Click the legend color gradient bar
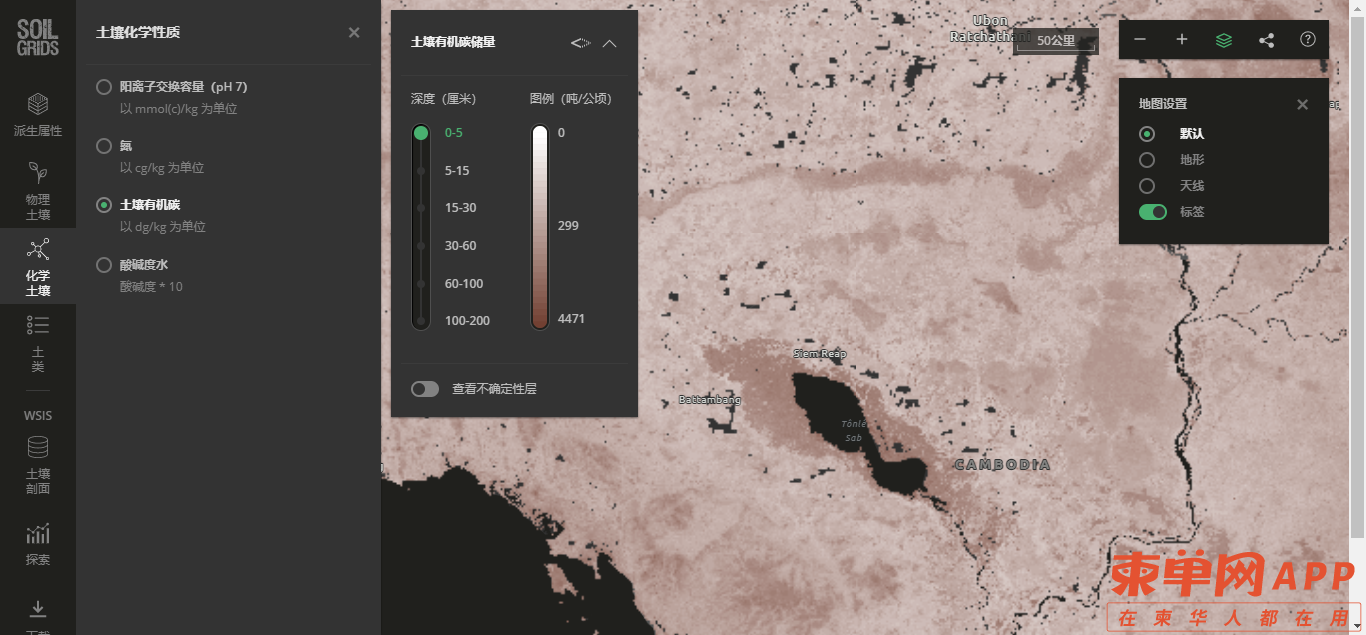This screenshot has width=1366, height=635. 540,227
